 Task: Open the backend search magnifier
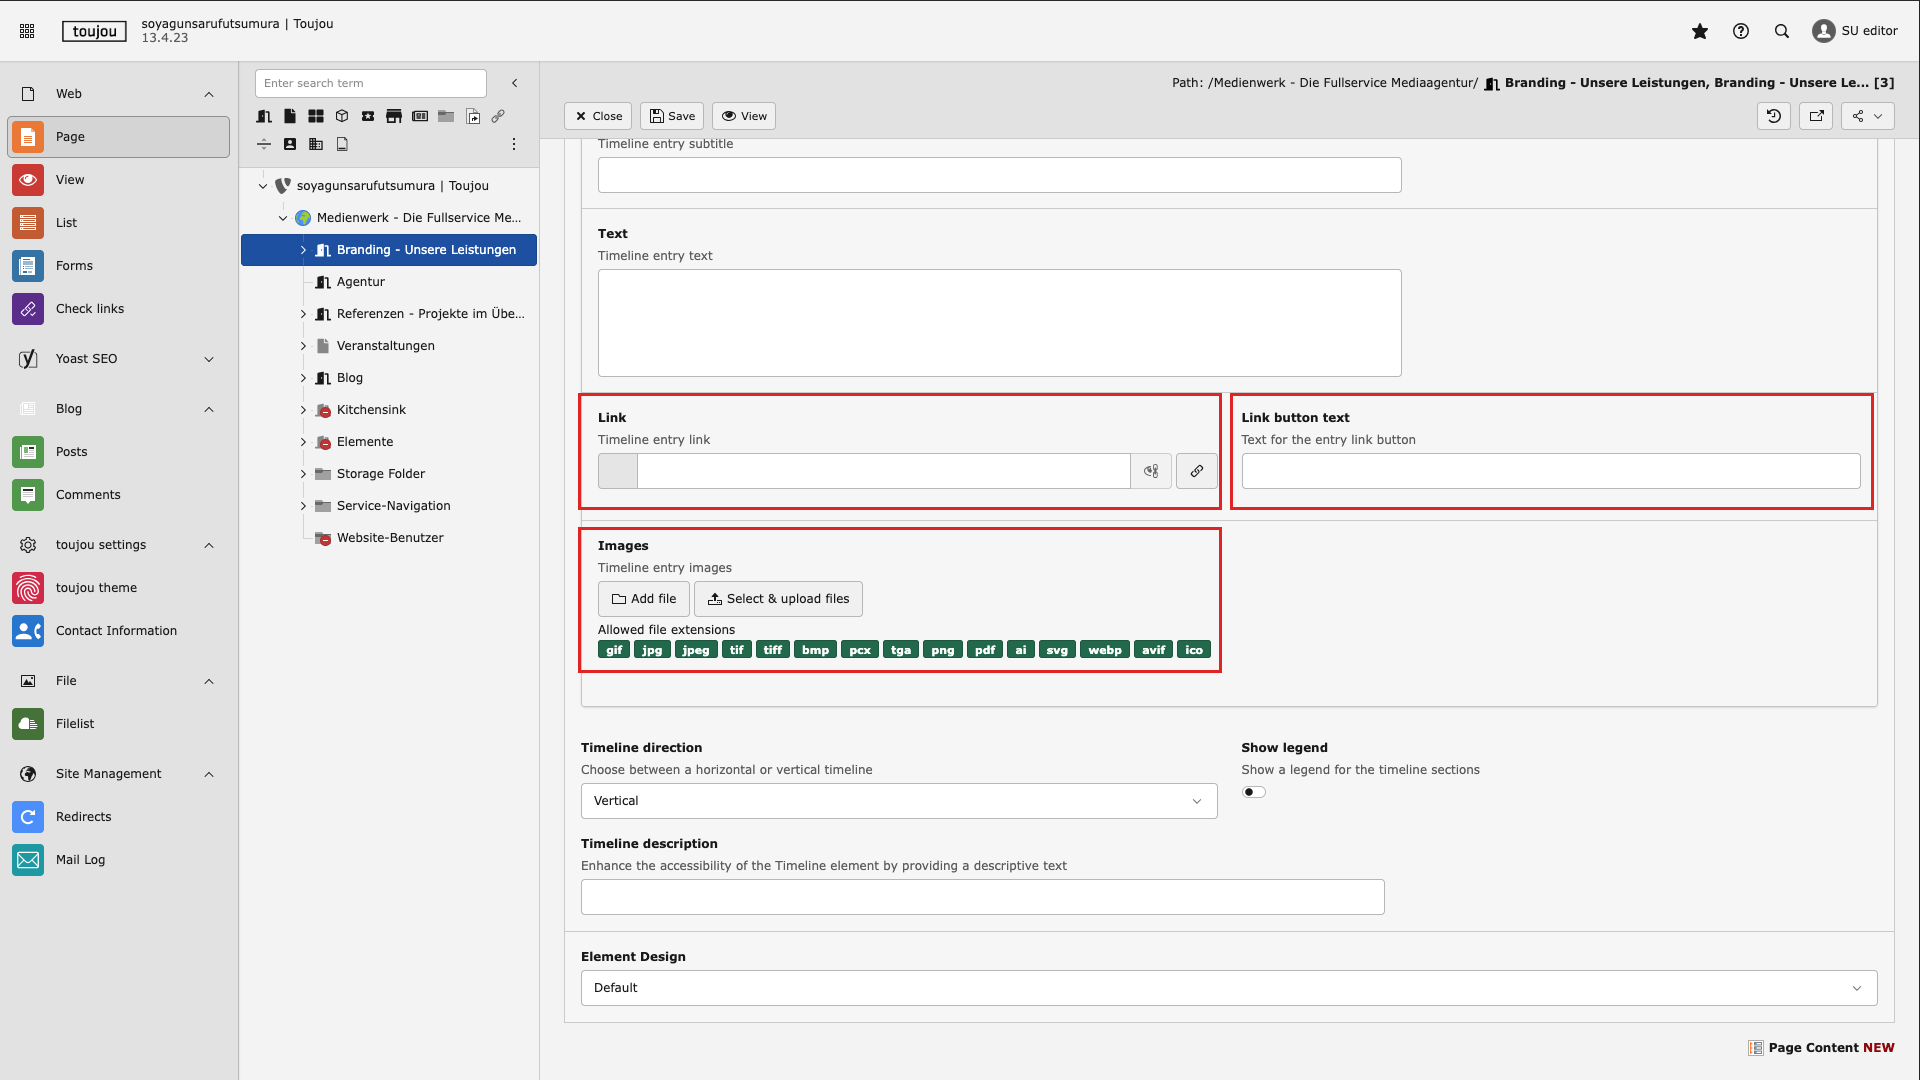pos(1782,31)
